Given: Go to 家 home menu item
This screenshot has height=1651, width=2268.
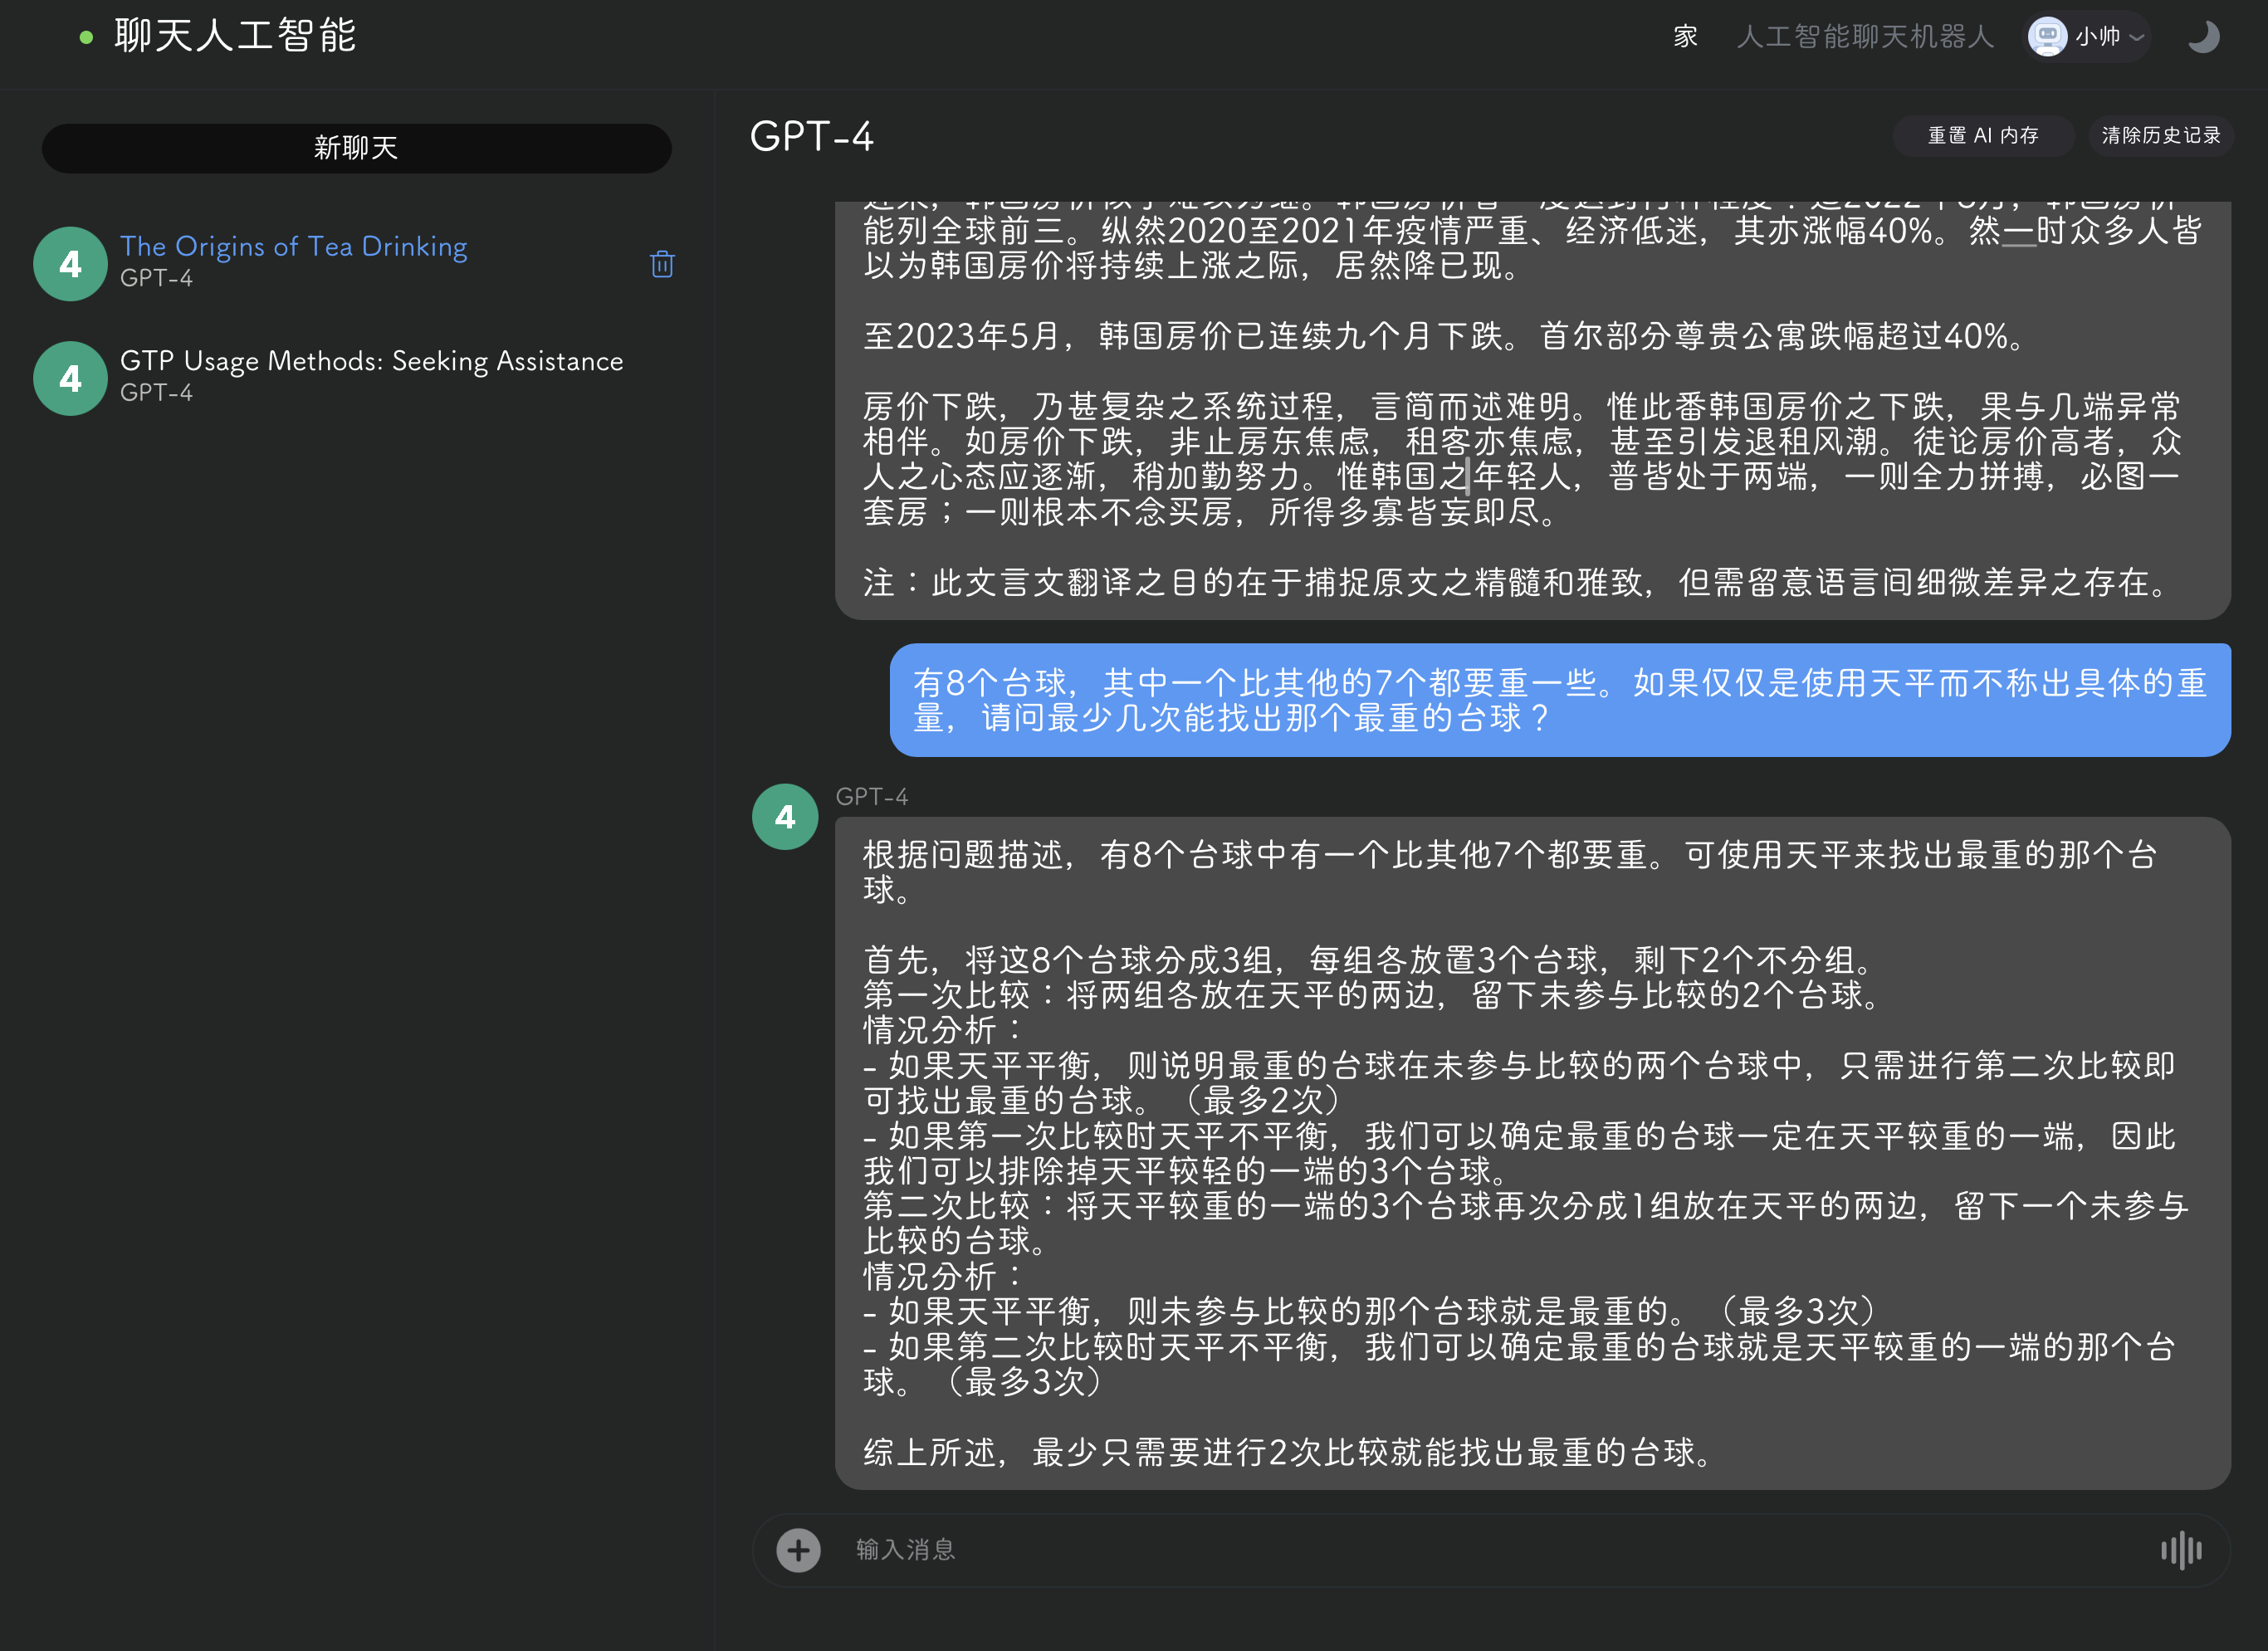Looking at the screenshot, I should pyautogui.click(x=1685, y=37).
